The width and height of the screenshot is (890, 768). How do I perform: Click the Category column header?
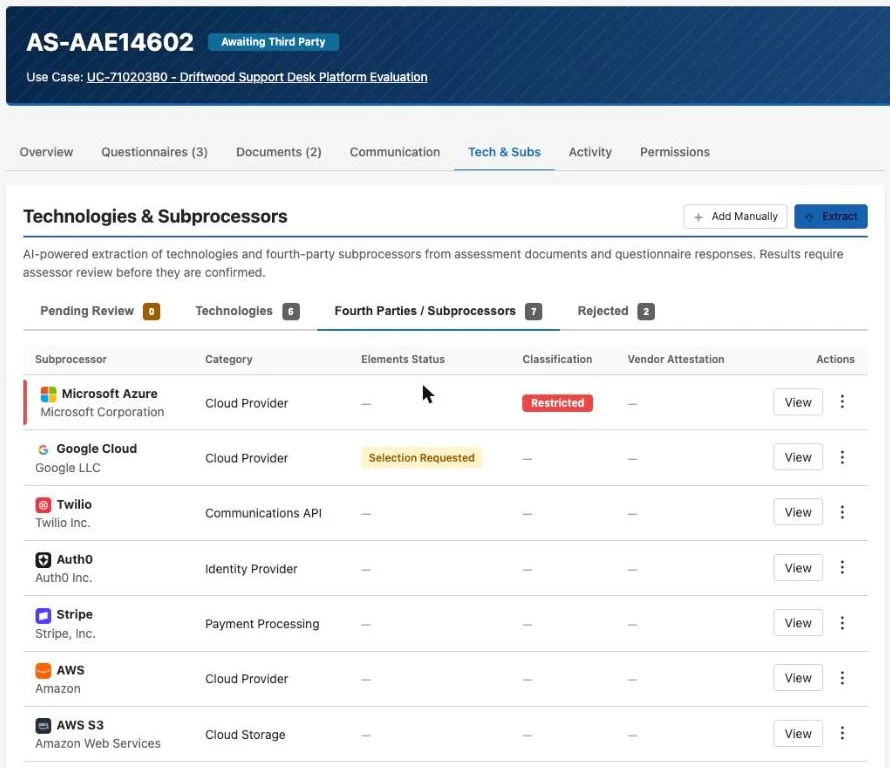pyautogui.click(x=229, y=359)
